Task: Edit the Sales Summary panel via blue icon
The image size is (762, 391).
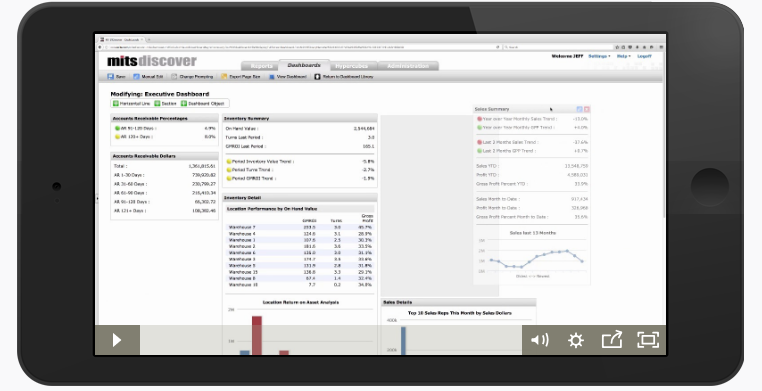Action: 579,109
